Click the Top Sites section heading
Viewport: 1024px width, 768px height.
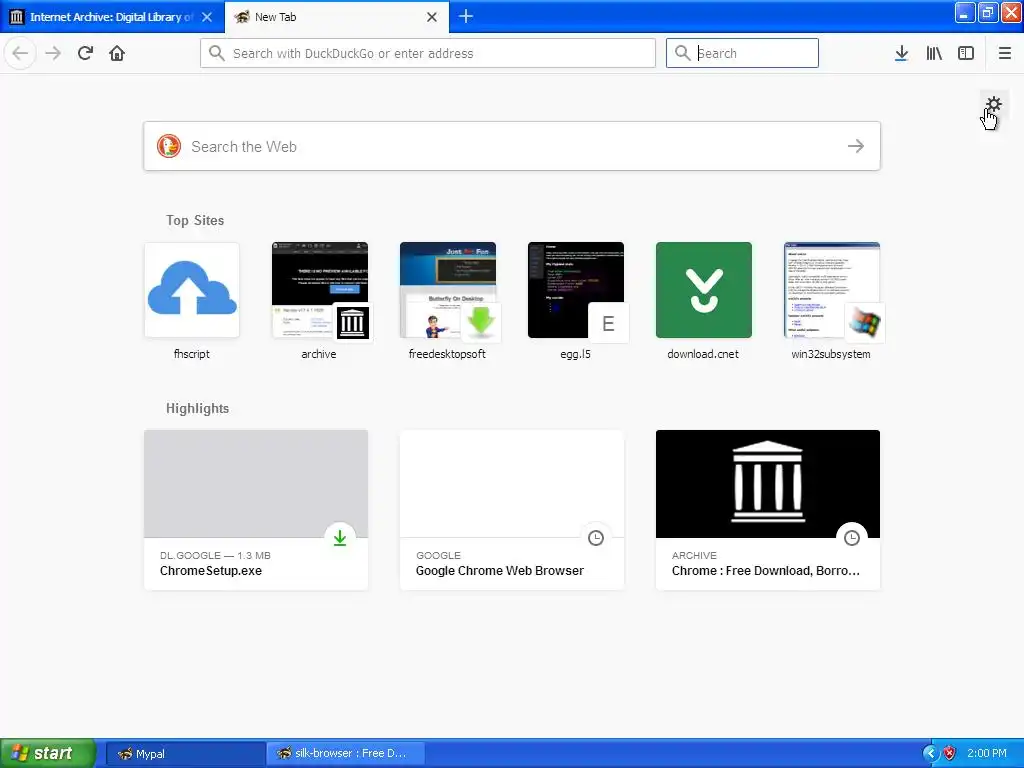[195, 220]
